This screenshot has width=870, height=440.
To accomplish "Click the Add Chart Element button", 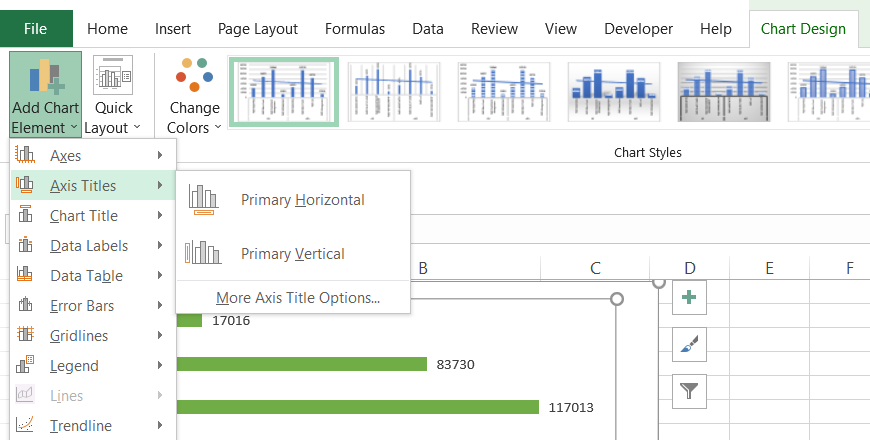I will 45,95.
